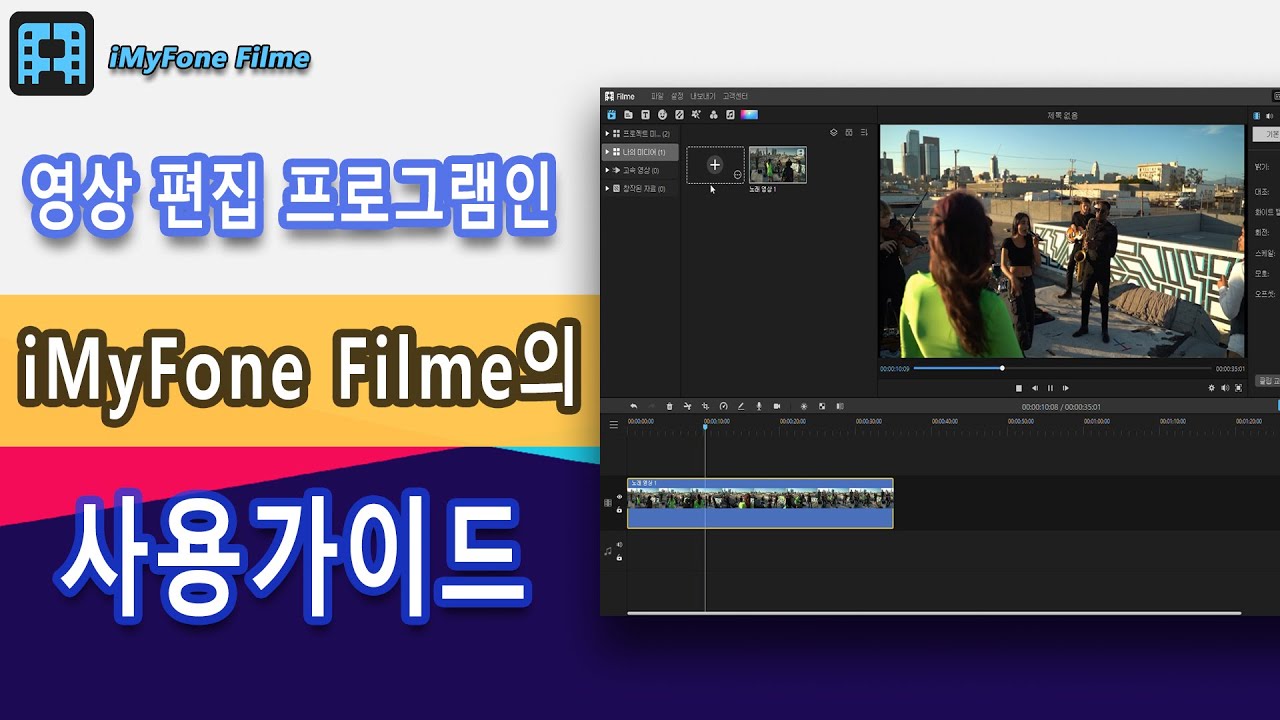Screen dimensions: 1280x720
Task: Step to next frame in preview
Action: click(1066, 388)
